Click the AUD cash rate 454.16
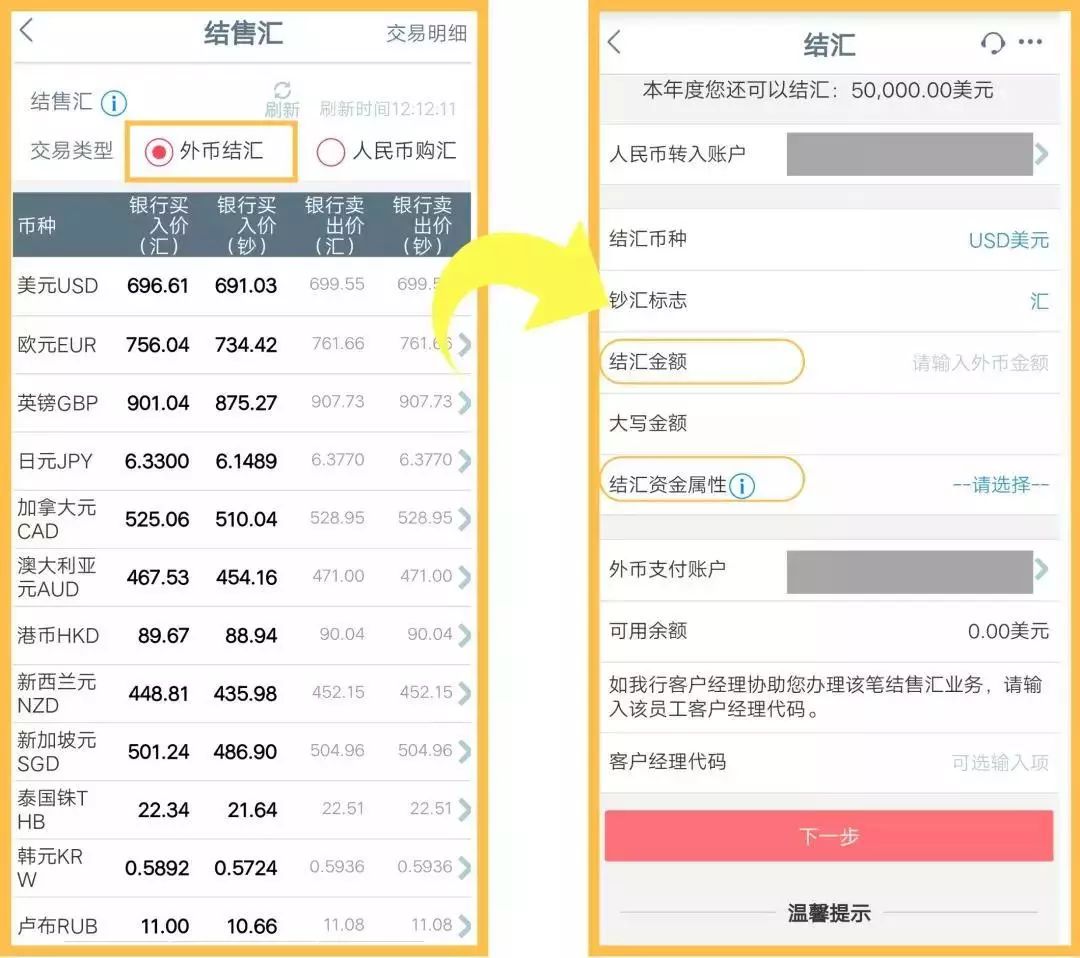 coord(247,577)
